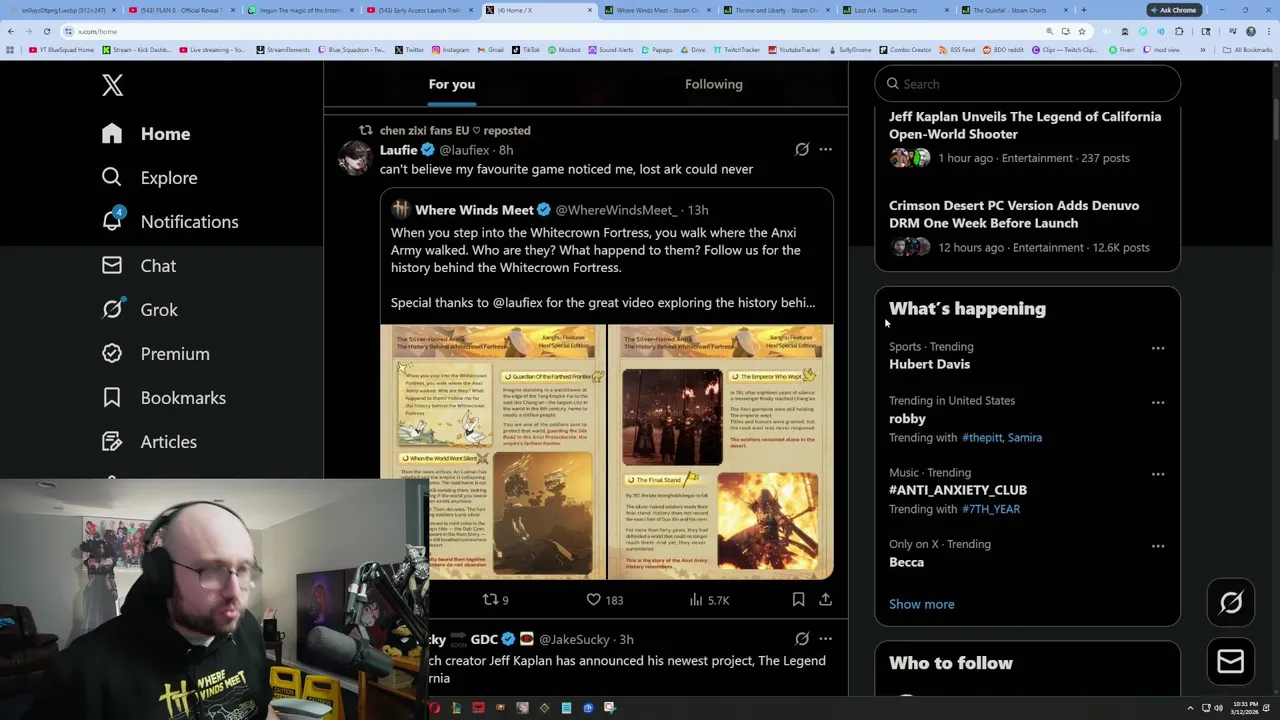Click the X logo icon

point(112,85)
